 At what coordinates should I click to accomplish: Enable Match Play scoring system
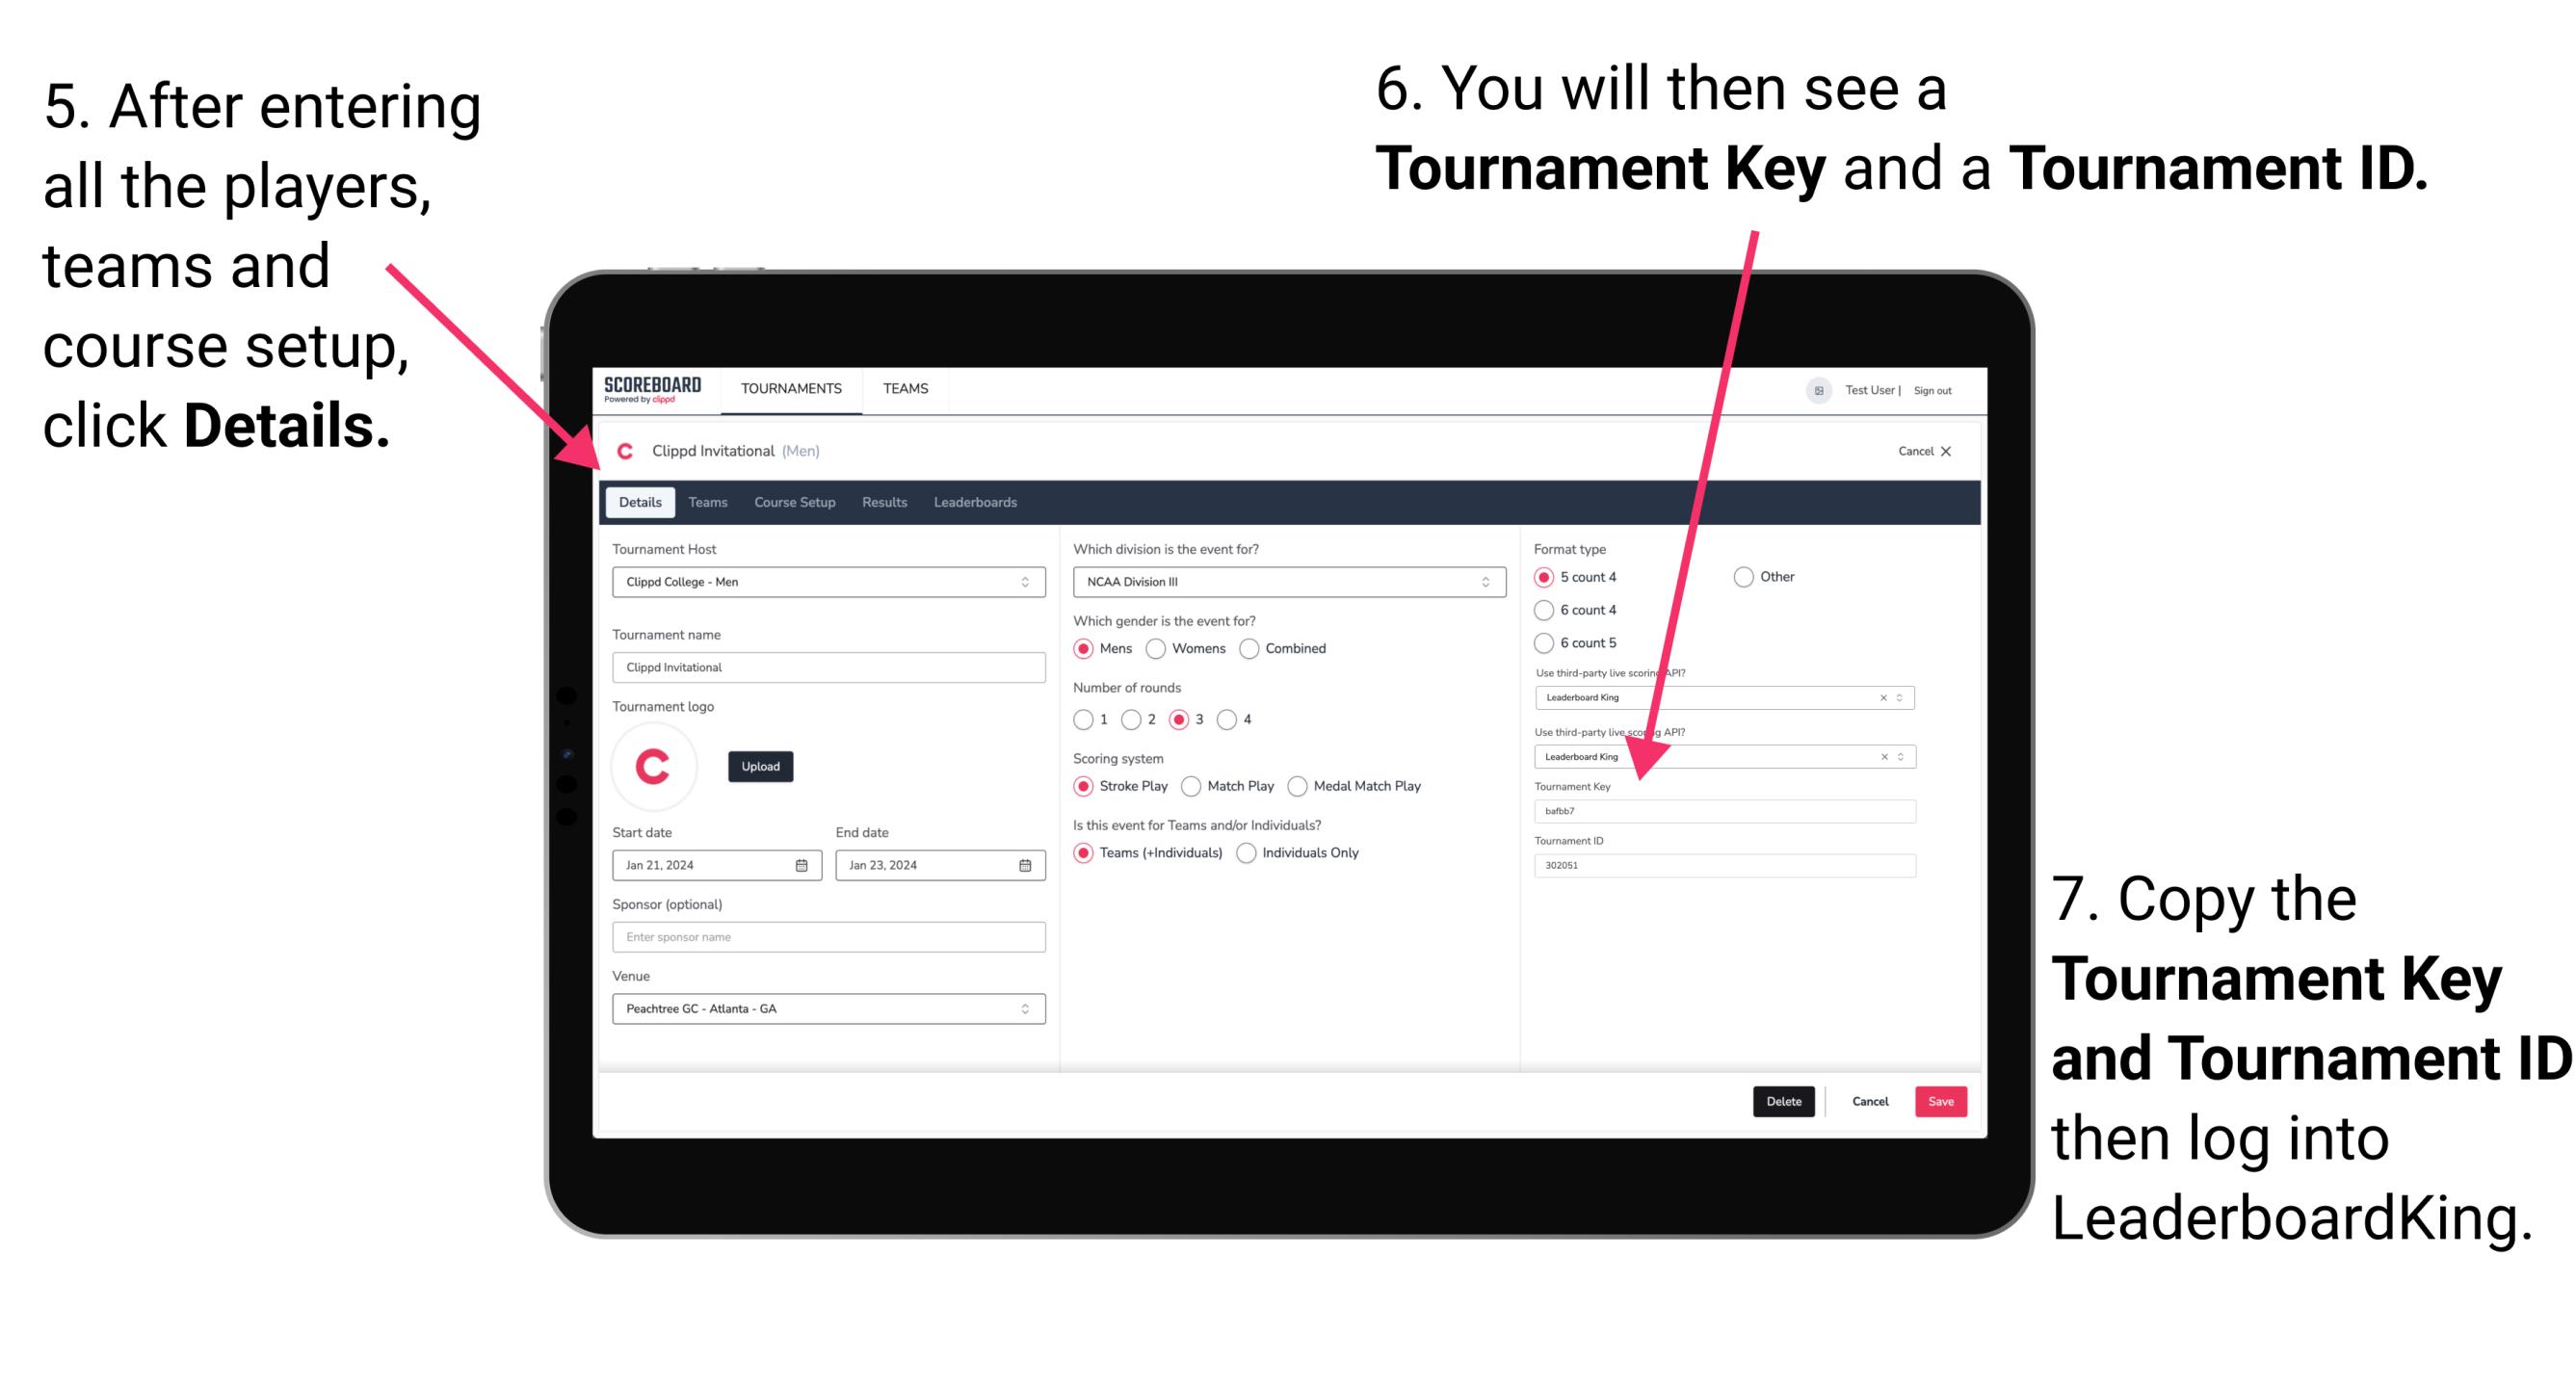click(1195, 785)
